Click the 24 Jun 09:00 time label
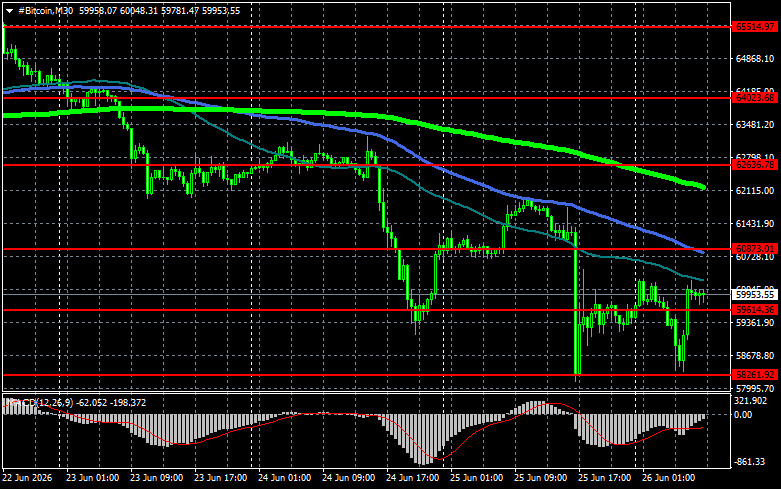This screenshot has height=489, width=781. click(348, 478)
